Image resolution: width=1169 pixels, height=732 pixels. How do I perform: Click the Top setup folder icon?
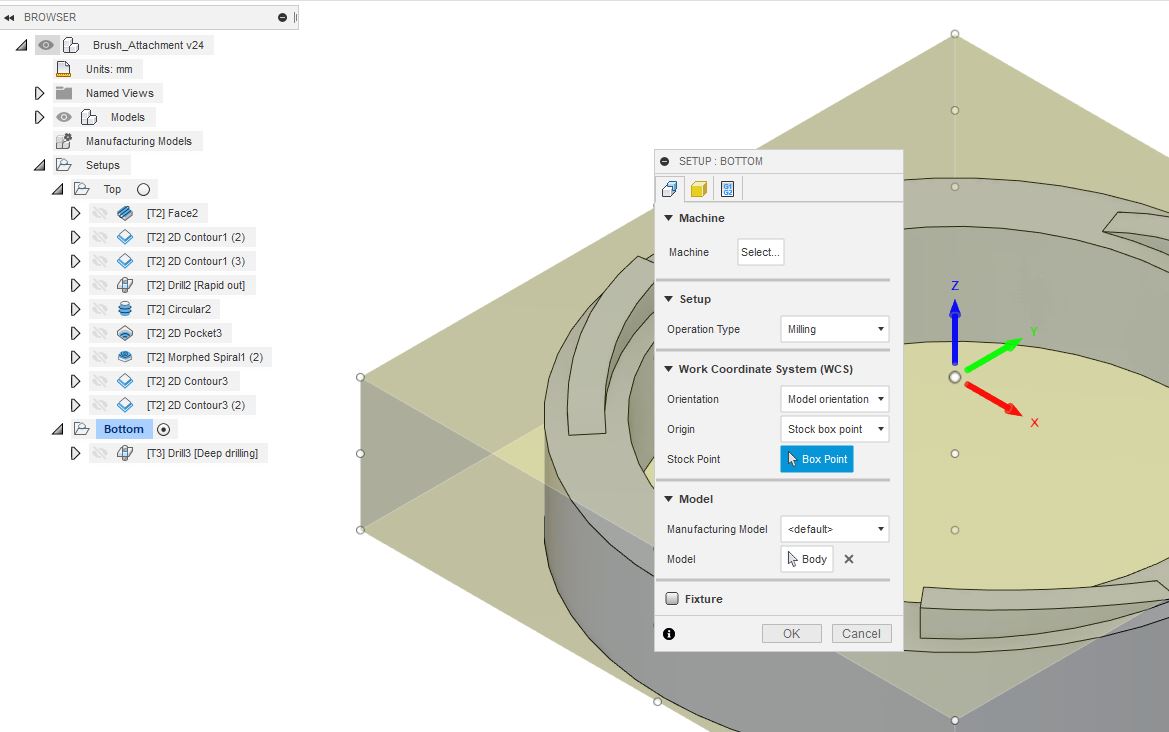(x=81, y=189)
